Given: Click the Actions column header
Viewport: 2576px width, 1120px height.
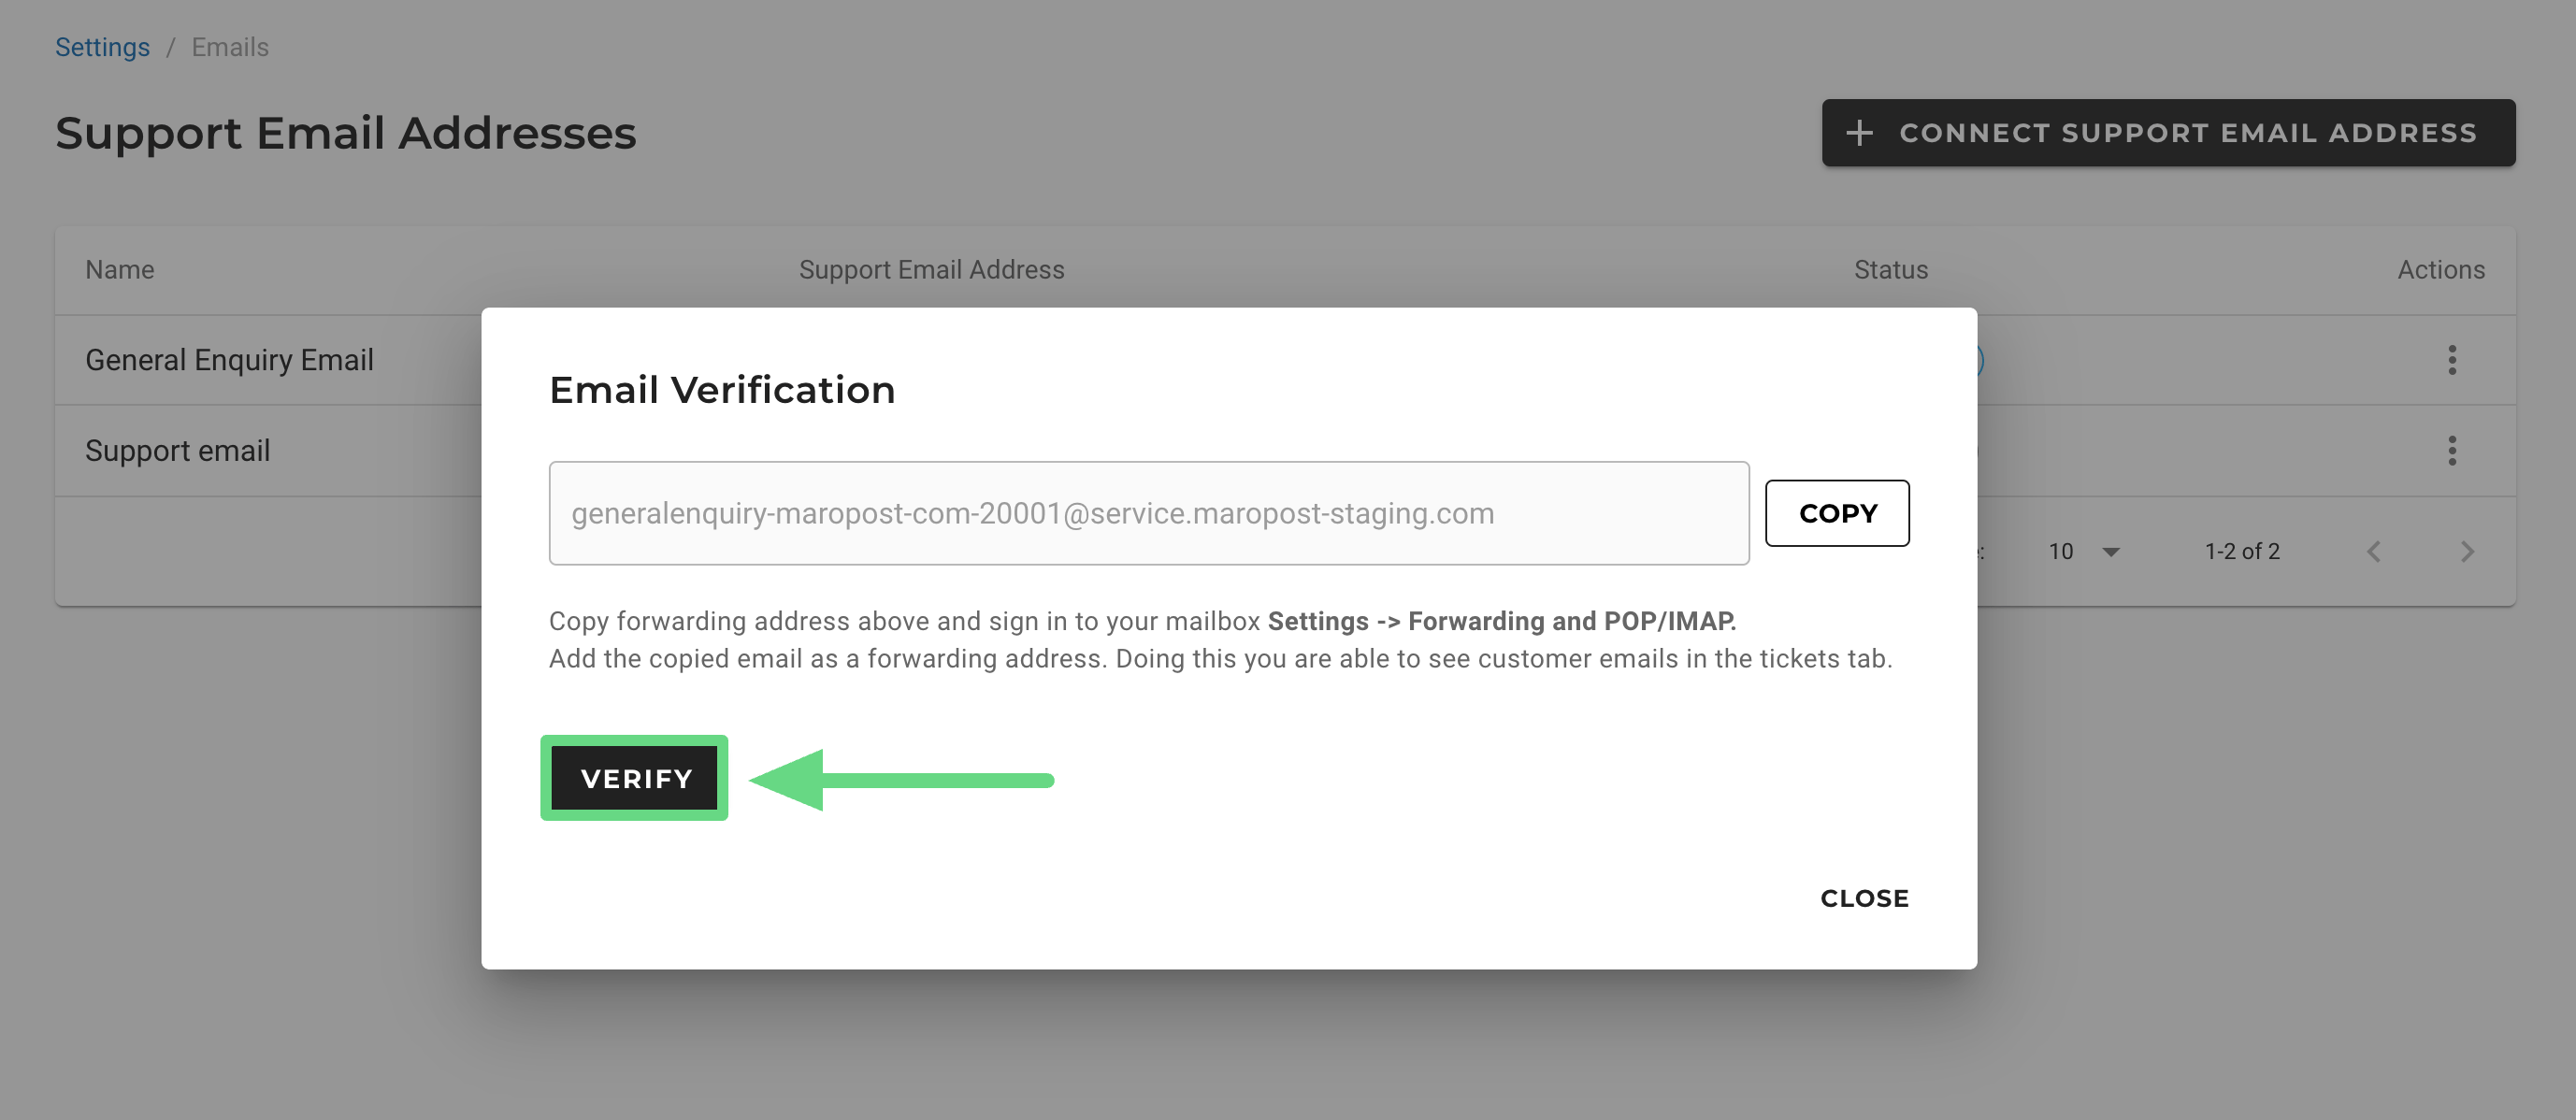Looking at the screenshot, I should [2440, 270].
